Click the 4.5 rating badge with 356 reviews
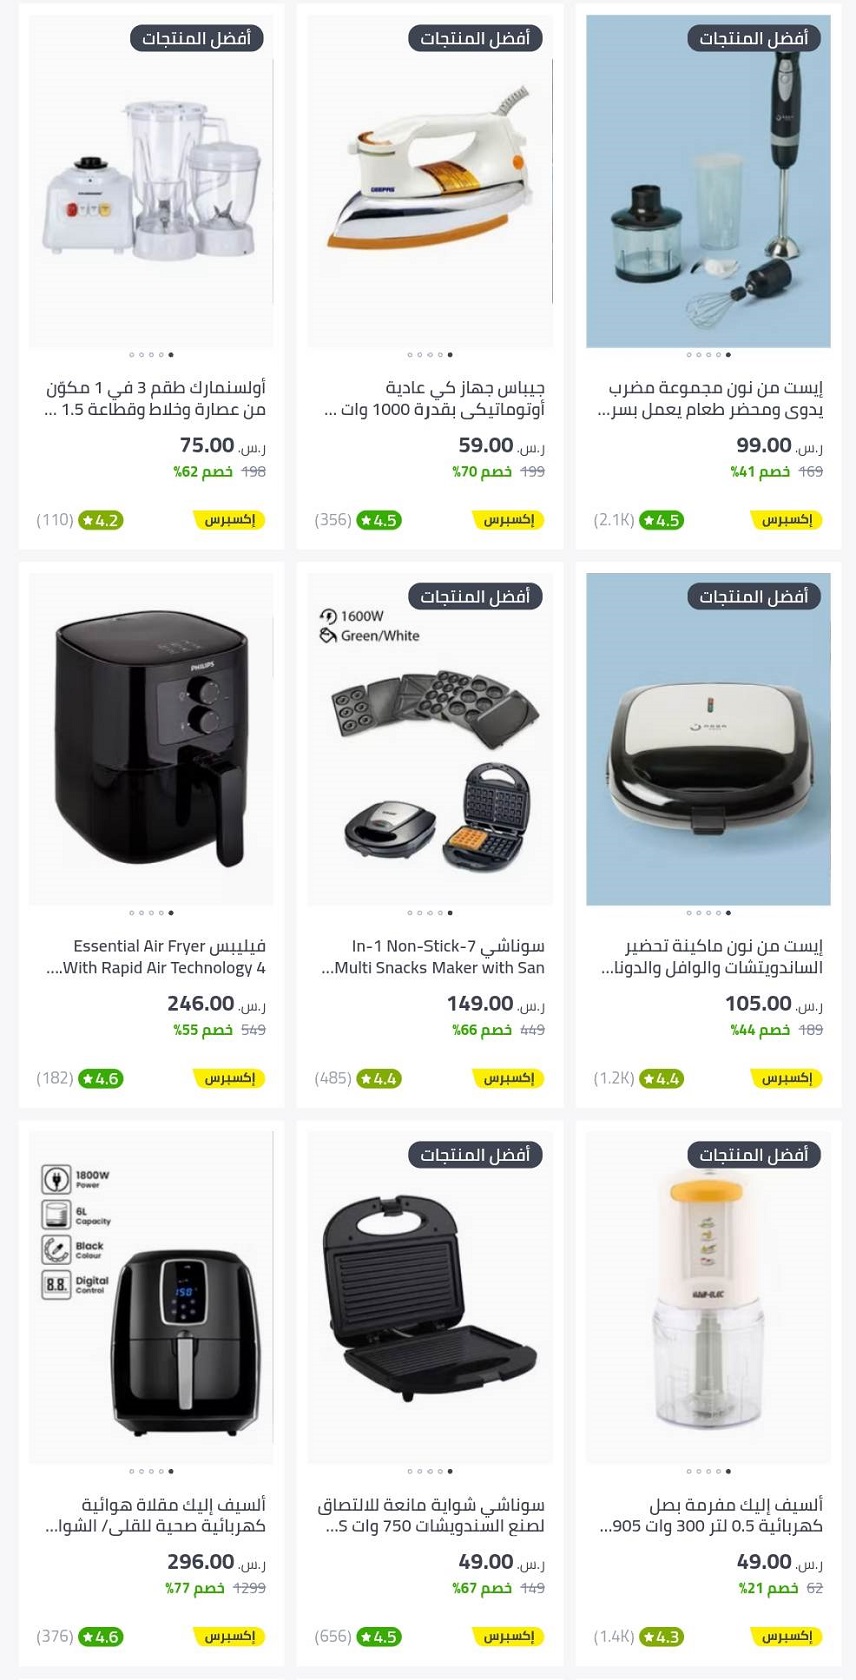Viewport: 856px width, 1680px height. [x=379, y=520]
